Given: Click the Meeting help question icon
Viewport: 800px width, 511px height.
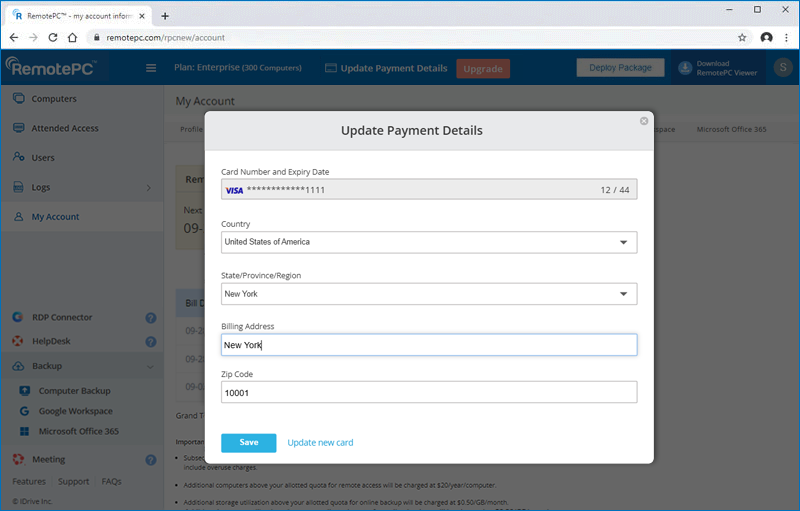Looking at the screenshot, I should [150, 460].
